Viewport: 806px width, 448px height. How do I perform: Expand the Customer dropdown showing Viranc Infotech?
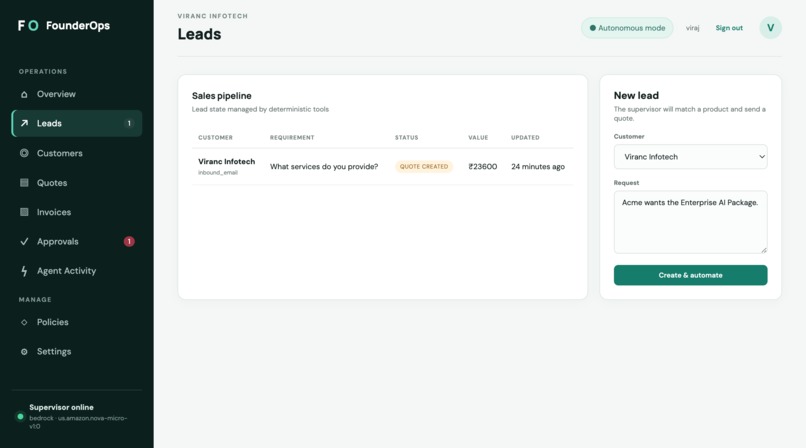pos(690,157)
